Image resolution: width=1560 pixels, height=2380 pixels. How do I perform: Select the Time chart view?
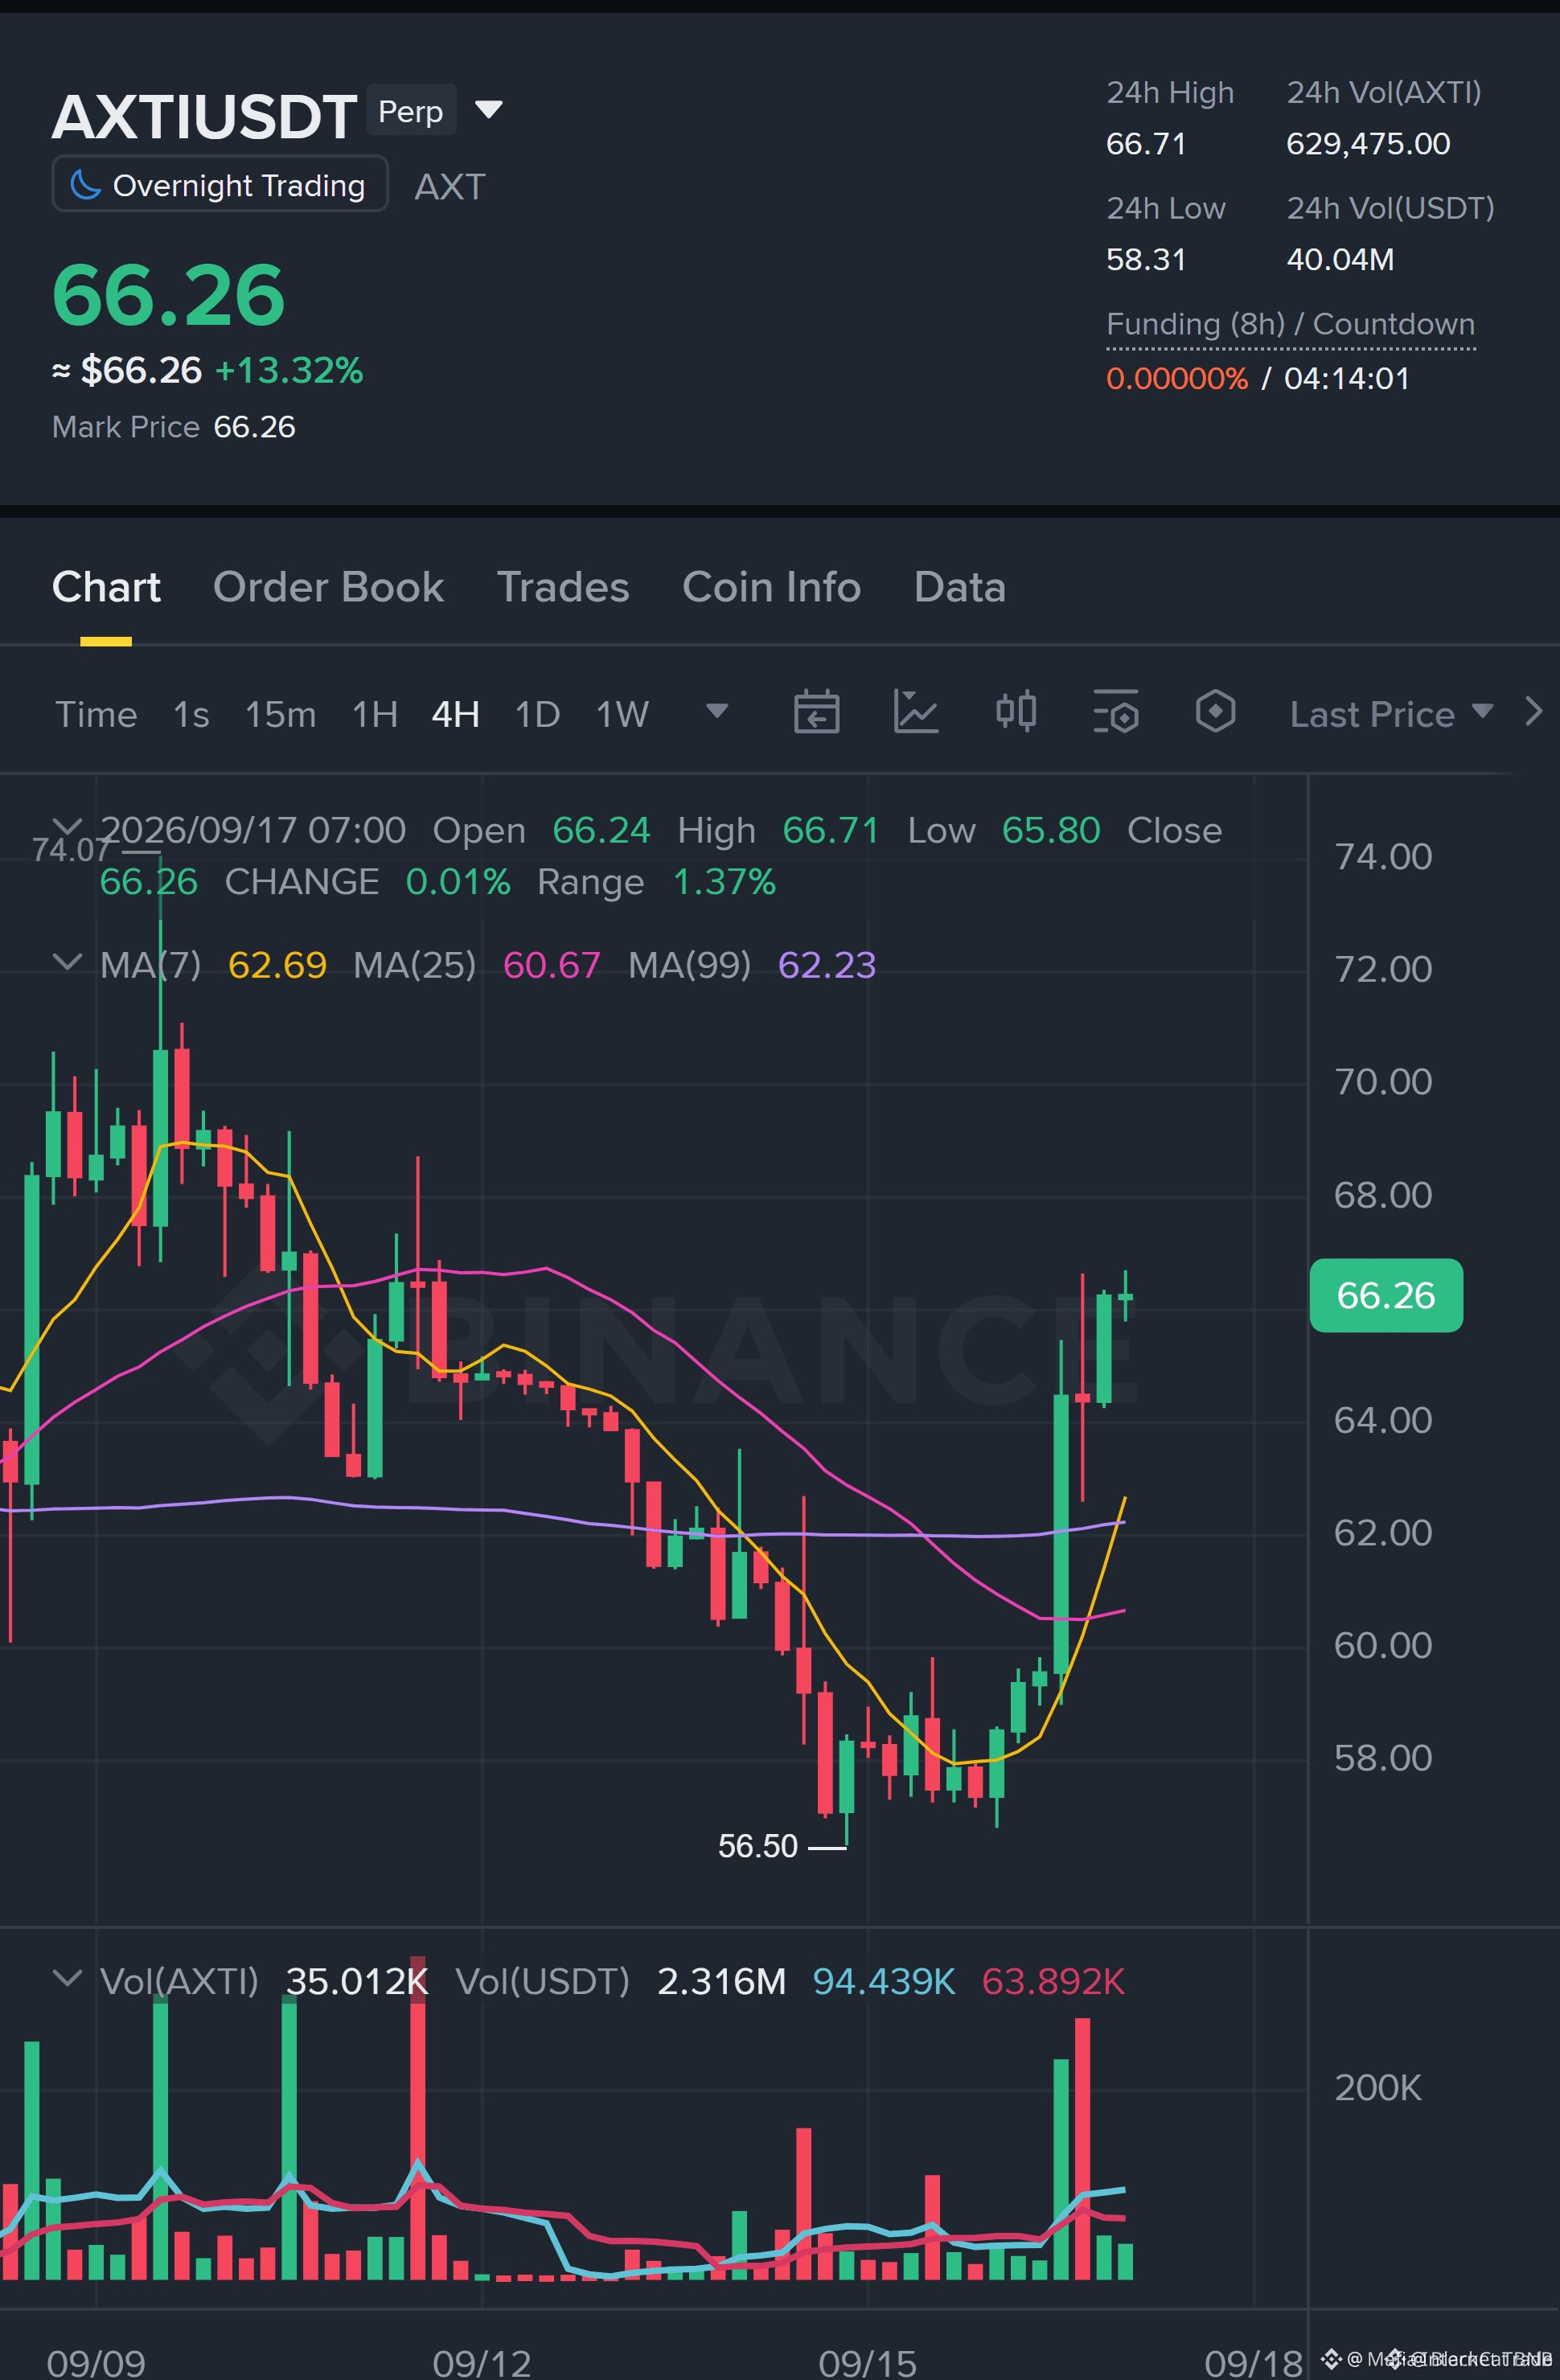tap(96, 714)
